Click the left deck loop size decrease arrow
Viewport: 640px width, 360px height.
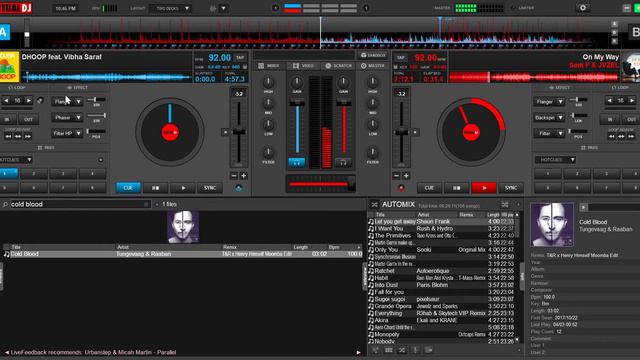(6, 100)
